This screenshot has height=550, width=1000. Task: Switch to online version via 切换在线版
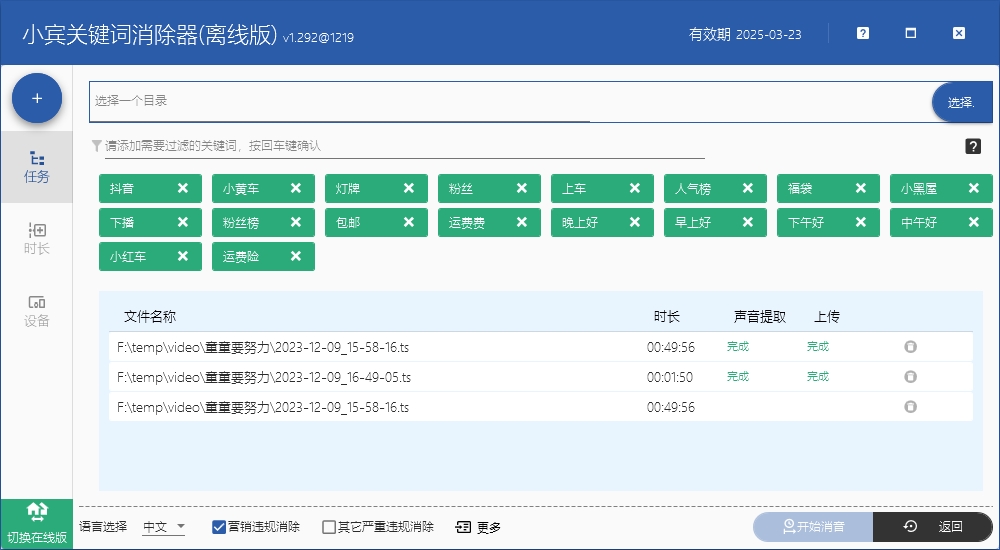pyautogui.click(x=36, y=524)
